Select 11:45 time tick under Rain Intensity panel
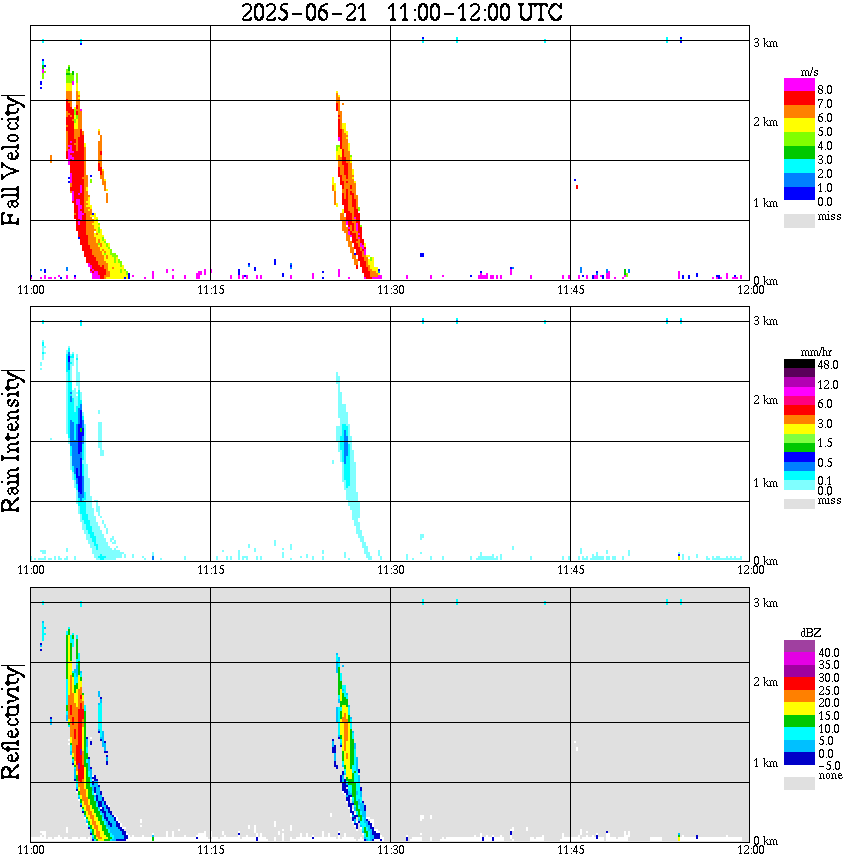 (x=570, y=570)
